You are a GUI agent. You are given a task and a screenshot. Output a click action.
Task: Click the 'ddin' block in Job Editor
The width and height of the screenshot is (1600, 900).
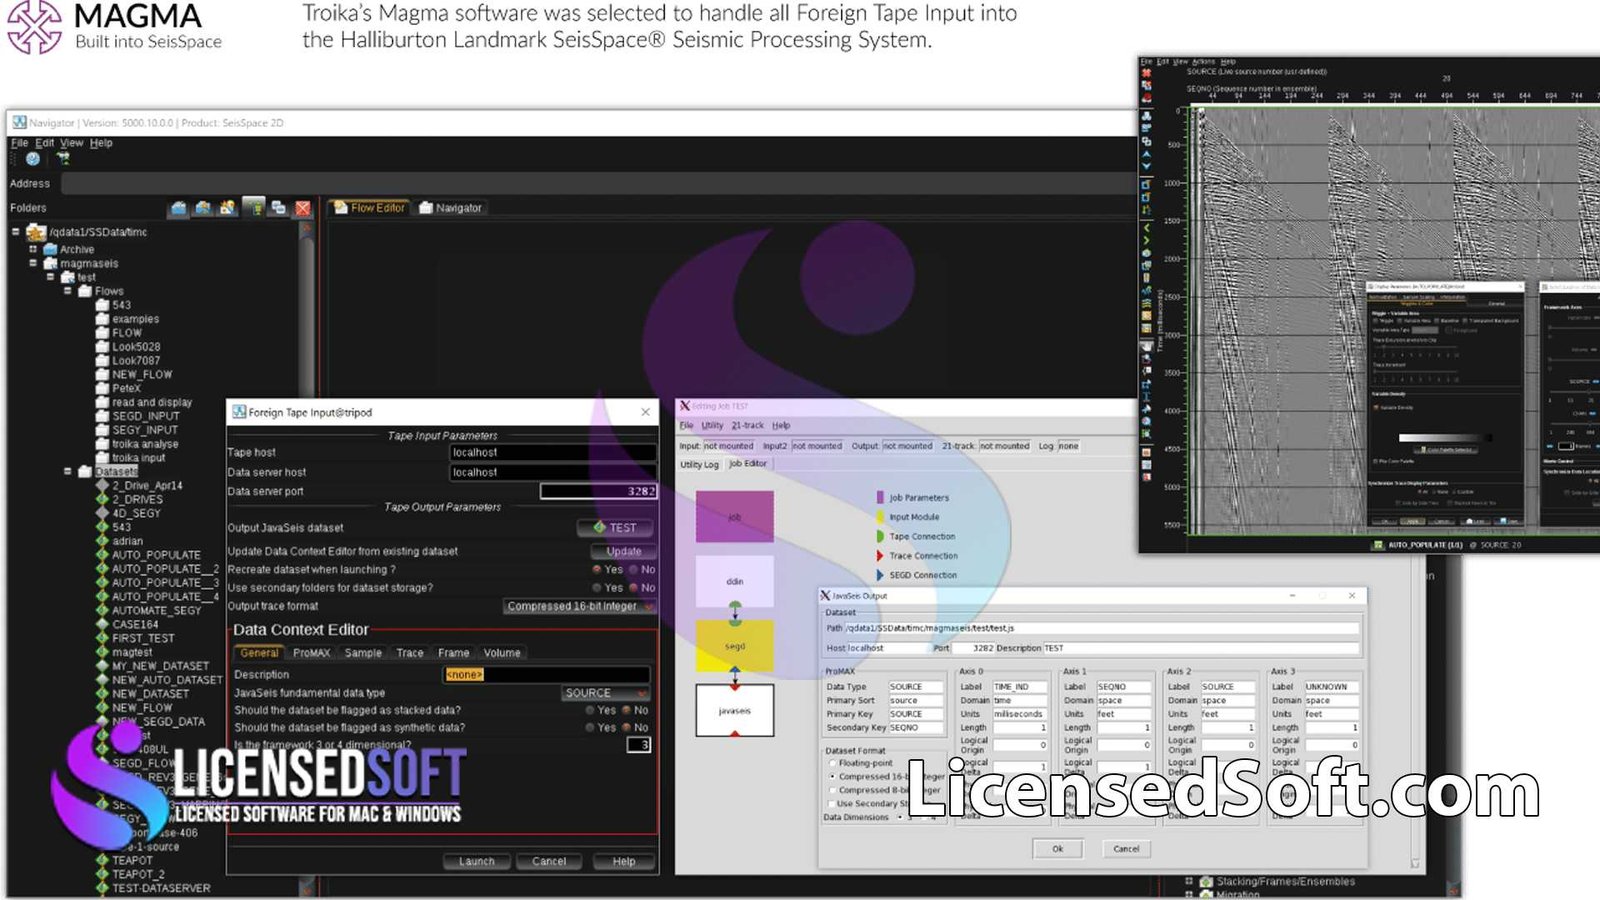(x=735, y=581)
